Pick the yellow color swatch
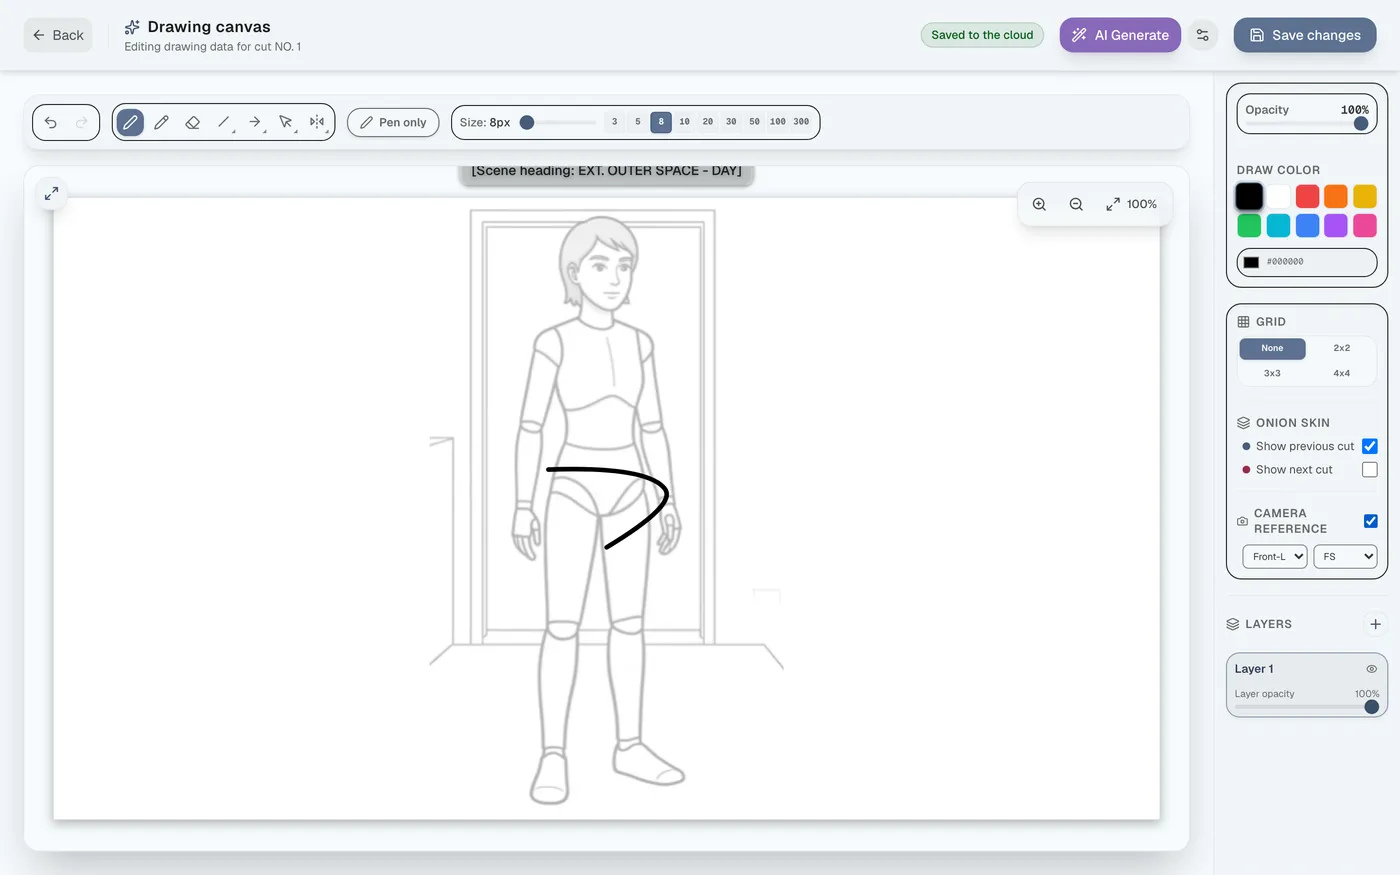Image resolution: width=1400 pixels, height=875 pixels. click(x=1365, y=196)
